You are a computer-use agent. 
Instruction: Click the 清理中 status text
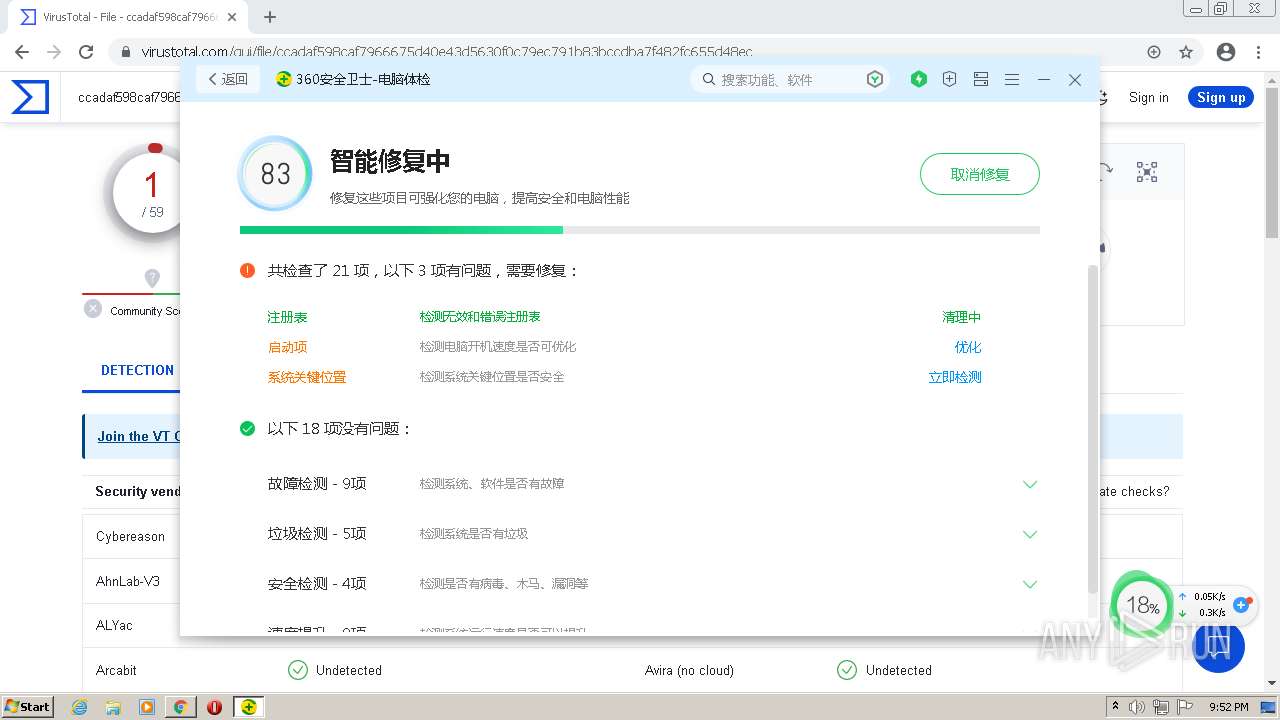(x=962, y=317)
